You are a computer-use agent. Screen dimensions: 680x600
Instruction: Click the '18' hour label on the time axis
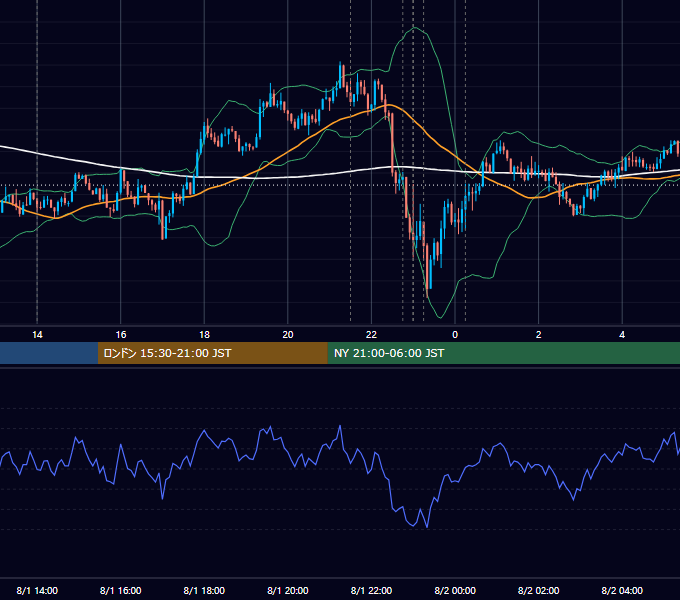click(x=204, y=335)
